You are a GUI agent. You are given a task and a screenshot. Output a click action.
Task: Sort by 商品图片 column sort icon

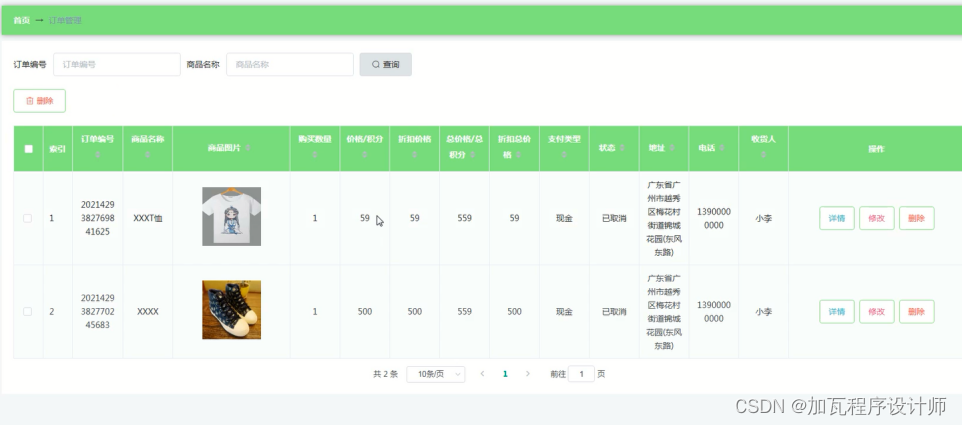(248, 148)
